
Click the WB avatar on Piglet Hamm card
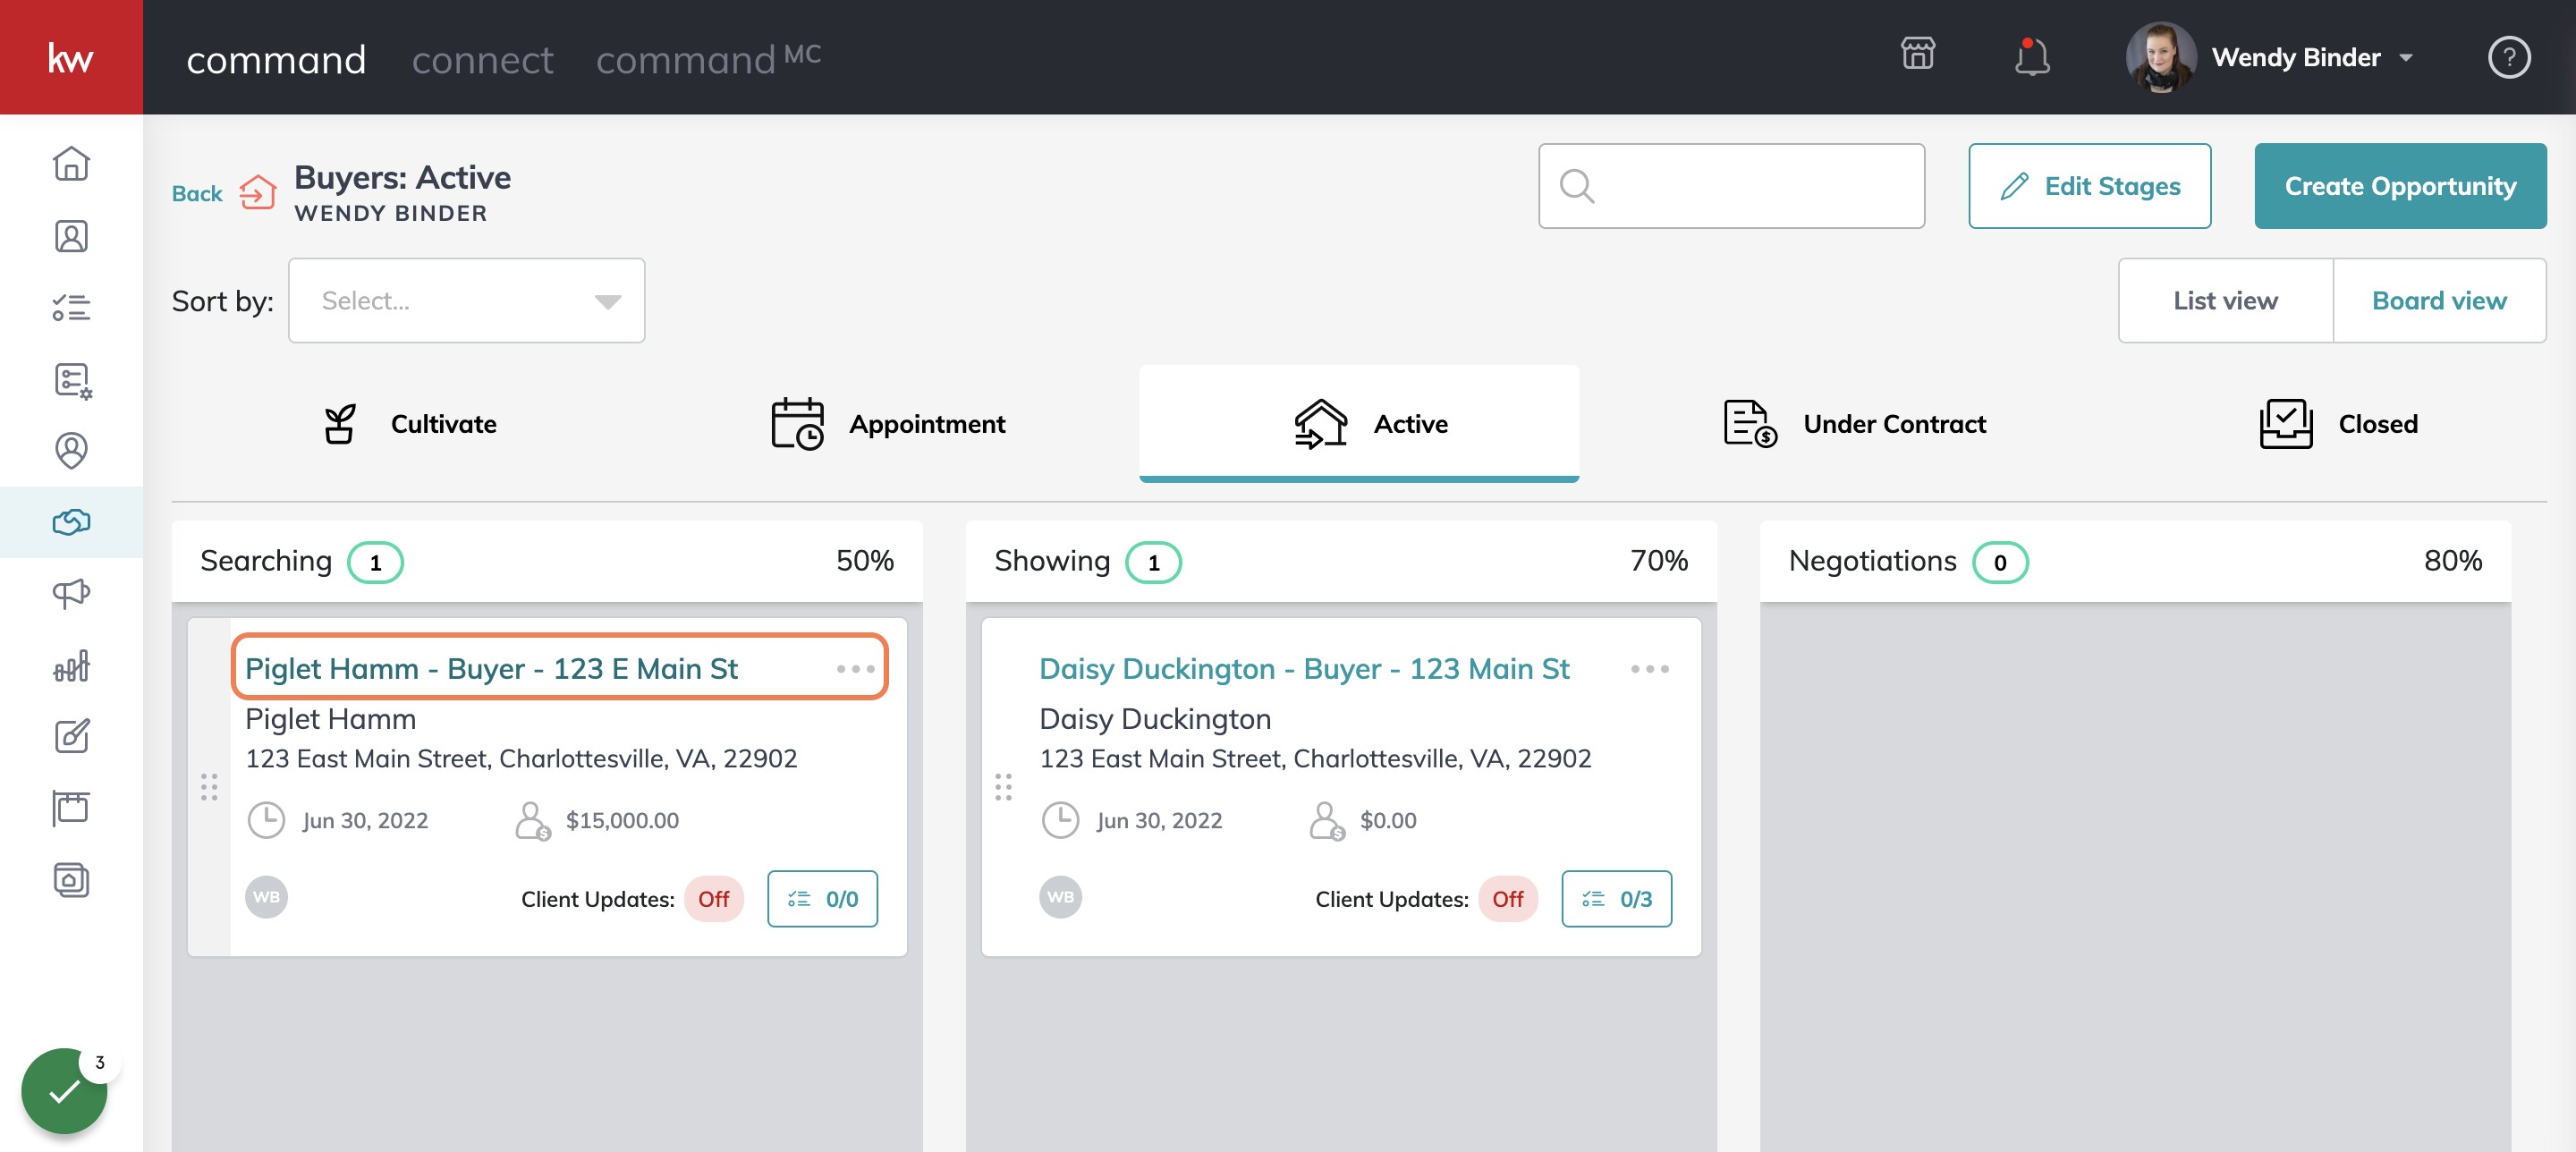tap(266, 897)
